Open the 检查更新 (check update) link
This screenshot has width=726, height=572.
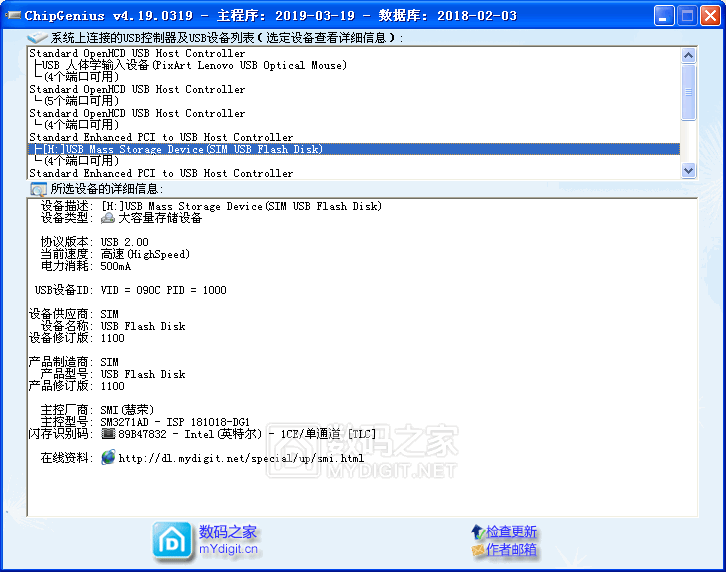(x=511, y=532)
